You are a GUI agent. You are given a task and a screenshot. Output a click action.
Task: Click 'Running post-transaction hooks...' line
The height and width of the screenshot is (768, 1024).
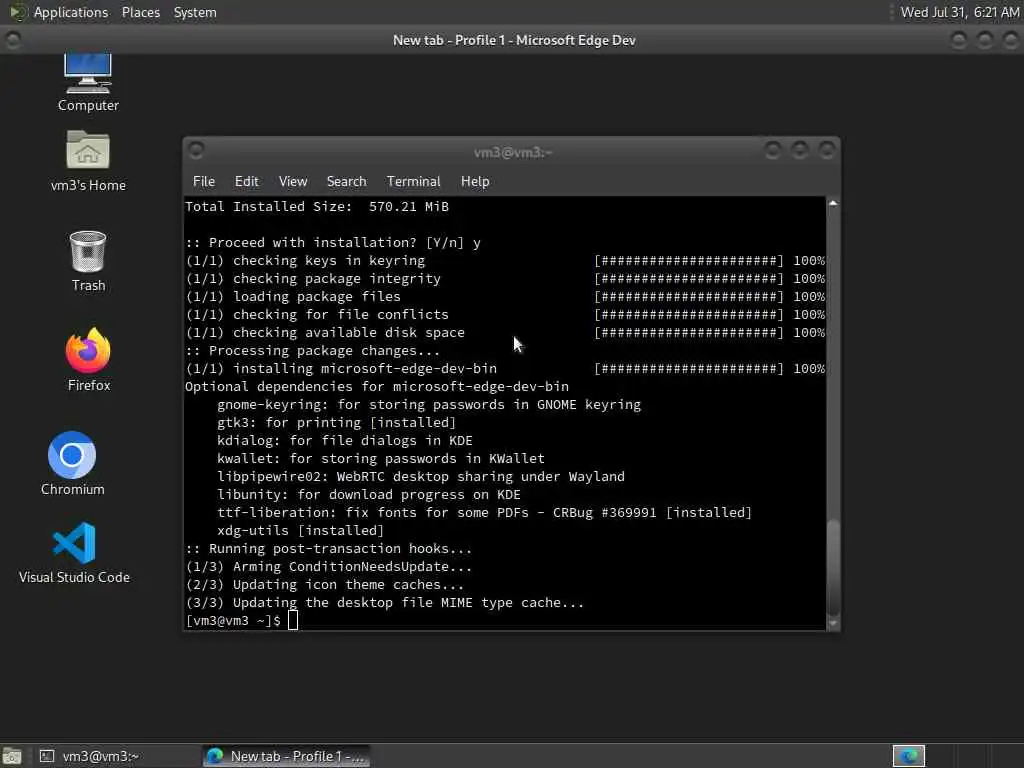[x=328, y=549]
